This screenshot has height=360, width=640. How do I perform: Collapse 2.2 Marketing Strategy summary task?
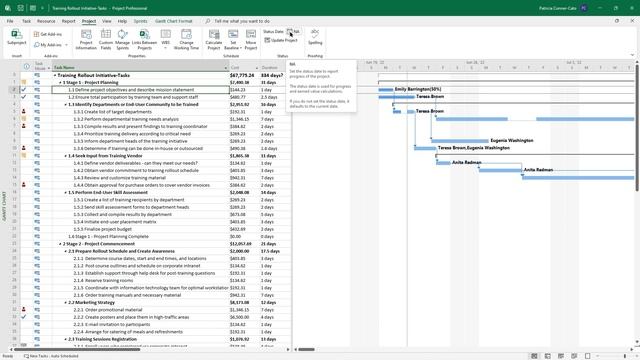tap(66, 302)
